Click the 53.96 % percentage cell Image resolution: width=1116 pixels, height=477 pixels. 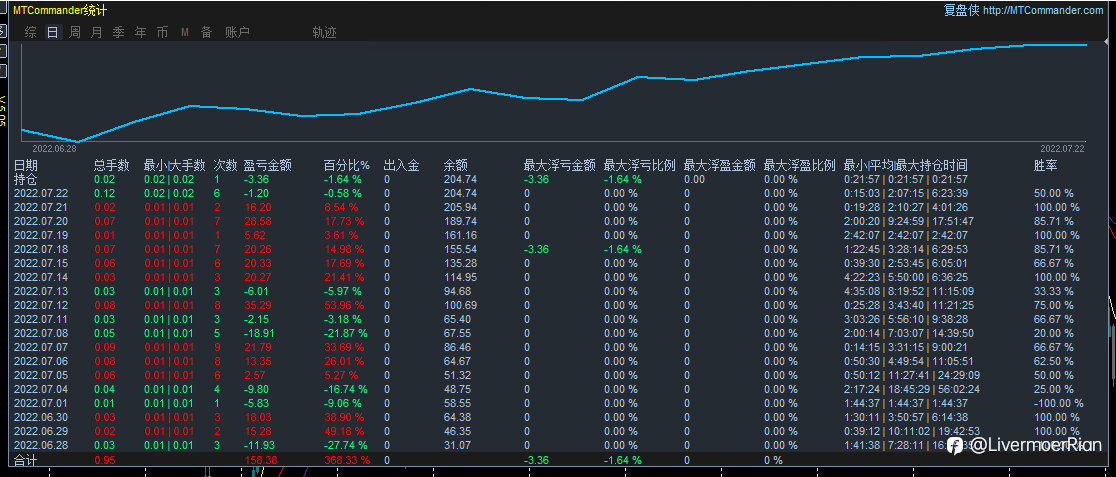pyautogui.click(x=344, y=305)
